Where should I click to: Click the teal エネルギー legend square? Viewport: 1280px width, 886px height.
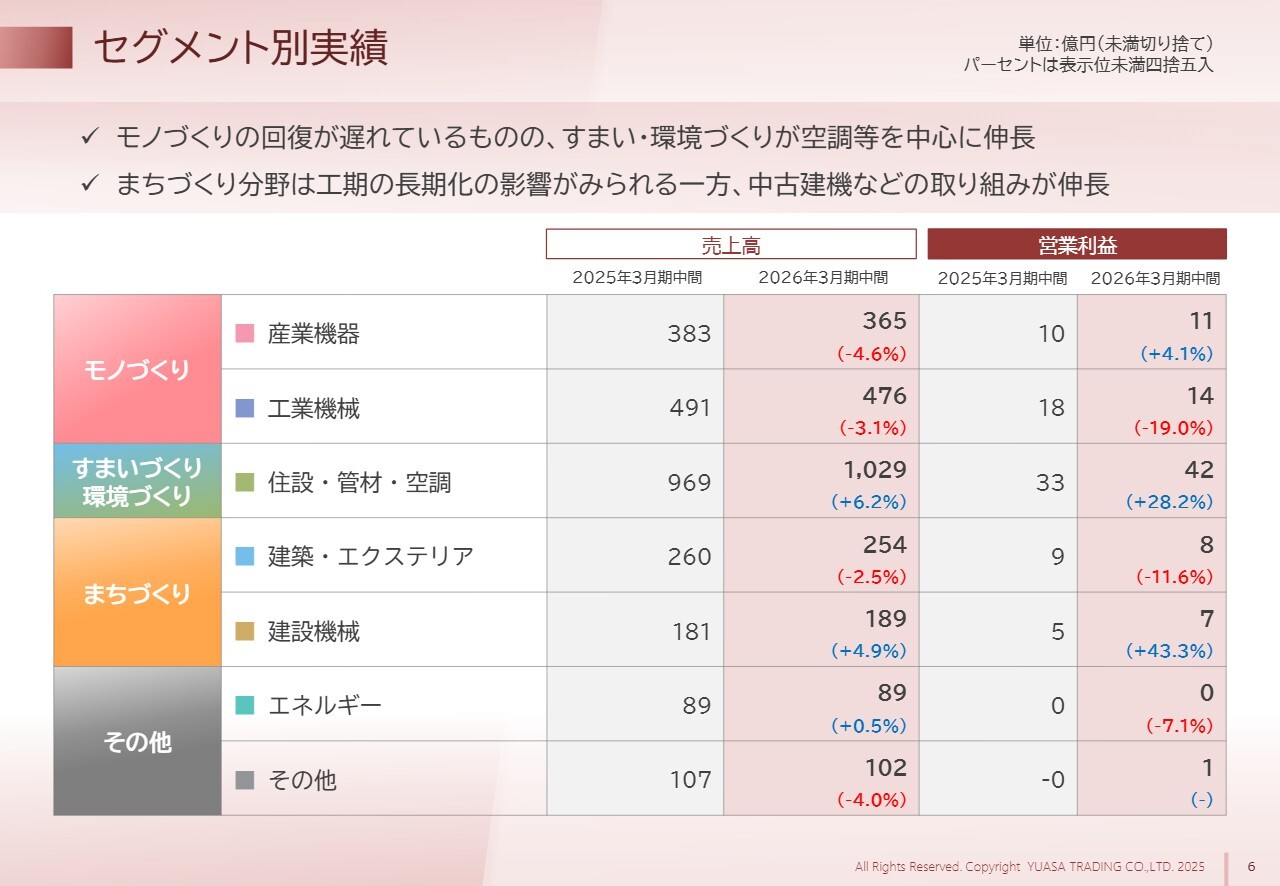tap(245, 706)
